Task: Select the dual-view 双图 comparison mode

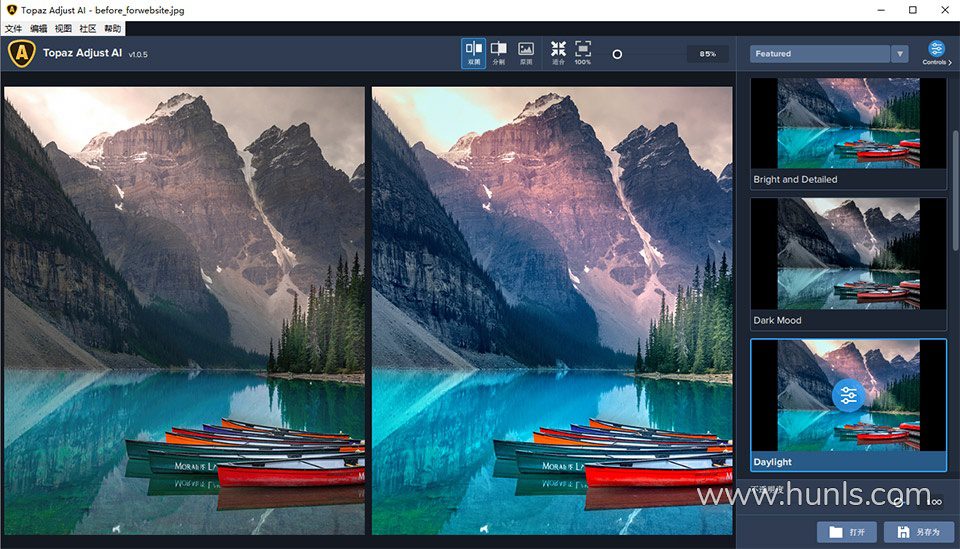Action: [473, 54]
